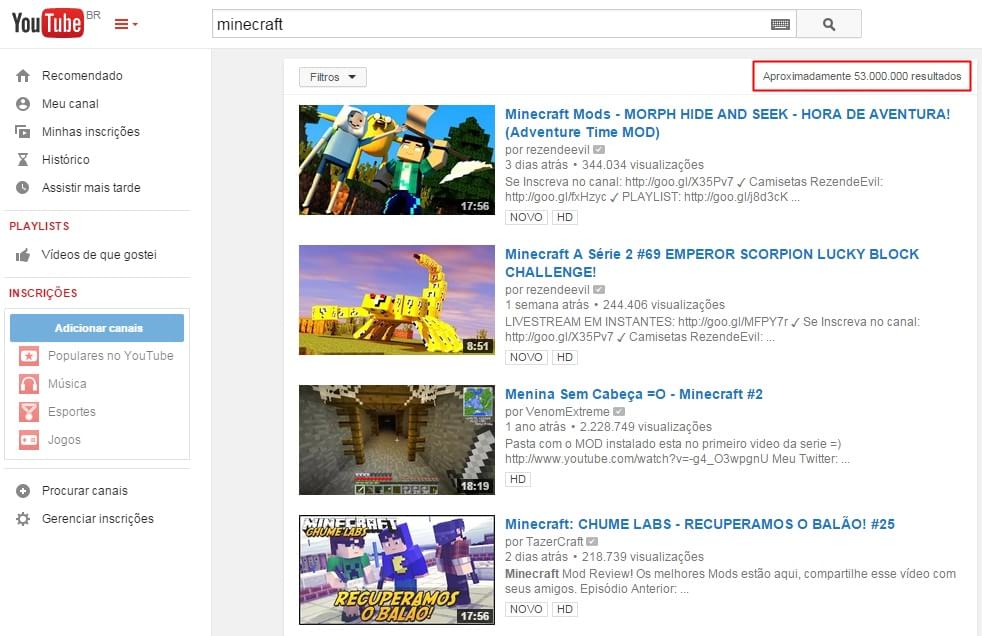Open the MORPH HIDE AND SEEK video title
Screen dimensions: 982x636
pyautogui.click(x=728, y=123)
